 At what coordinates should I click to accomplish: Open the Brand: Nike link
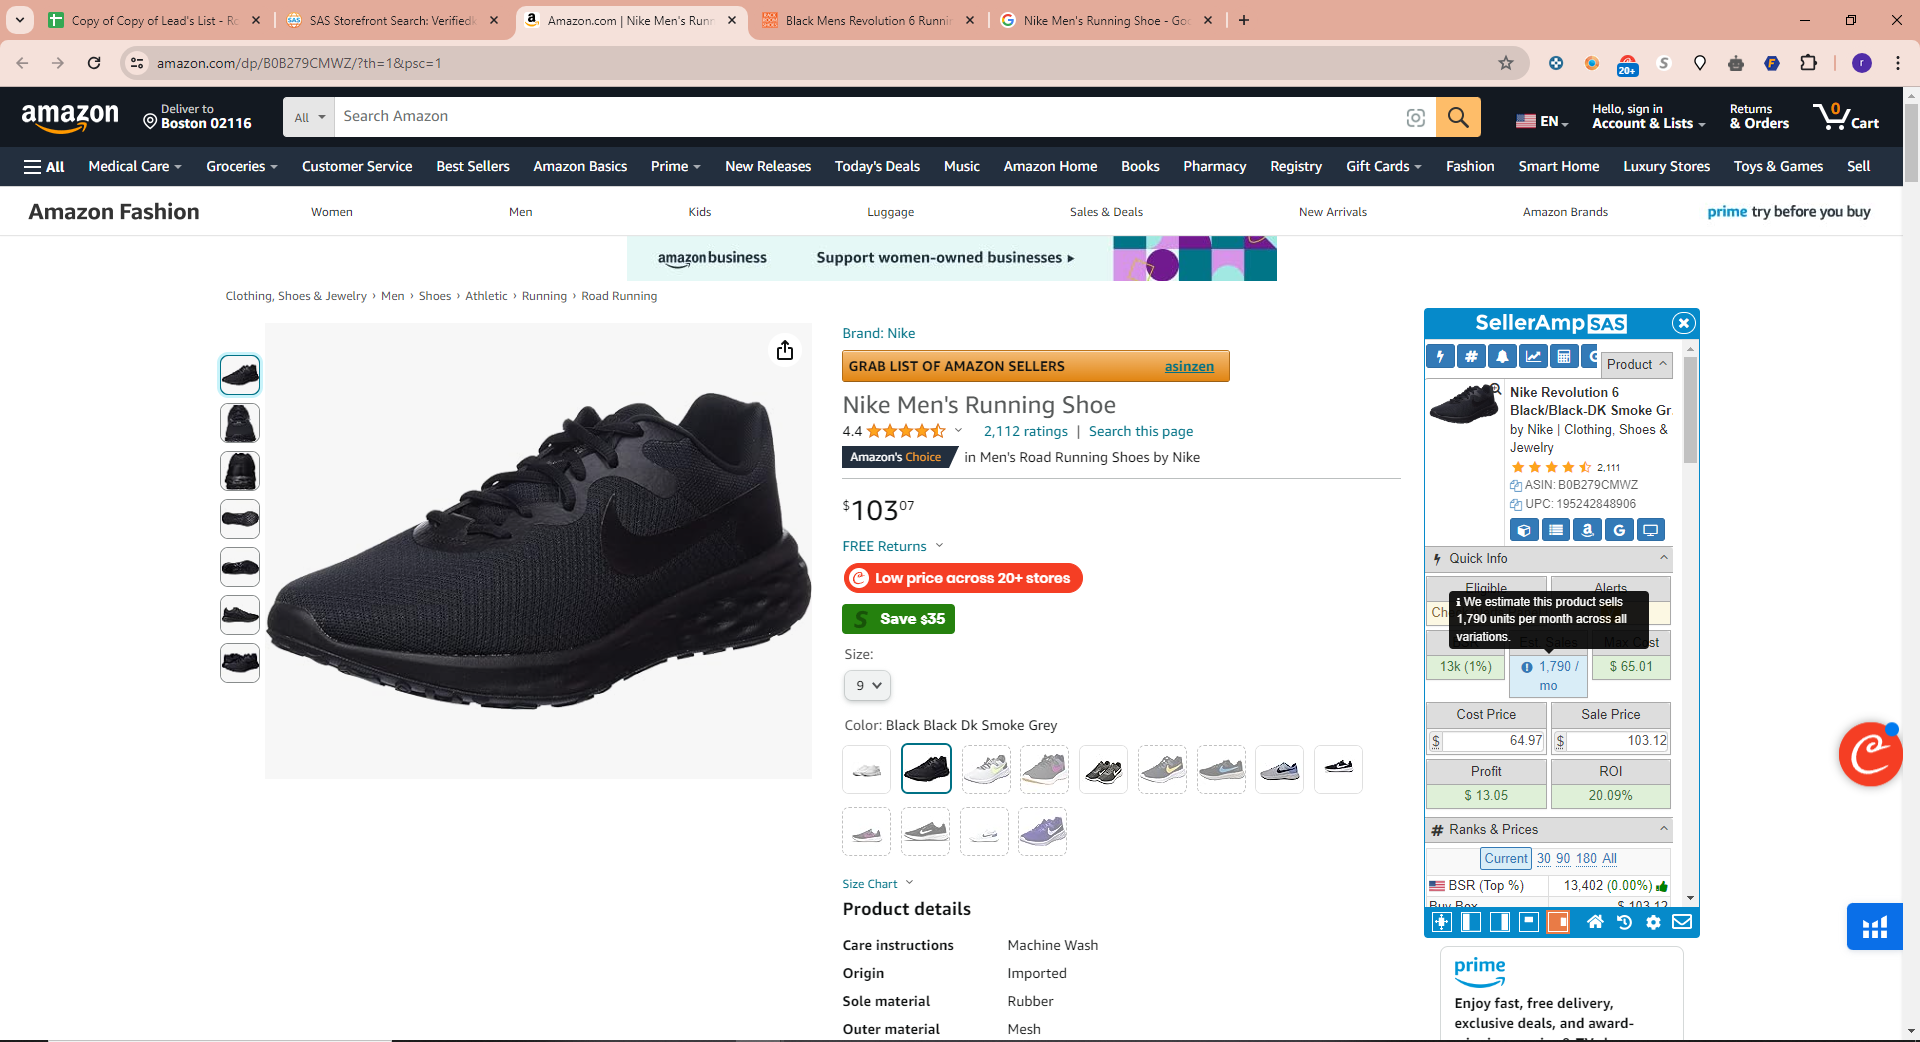(x=879, y=333)
